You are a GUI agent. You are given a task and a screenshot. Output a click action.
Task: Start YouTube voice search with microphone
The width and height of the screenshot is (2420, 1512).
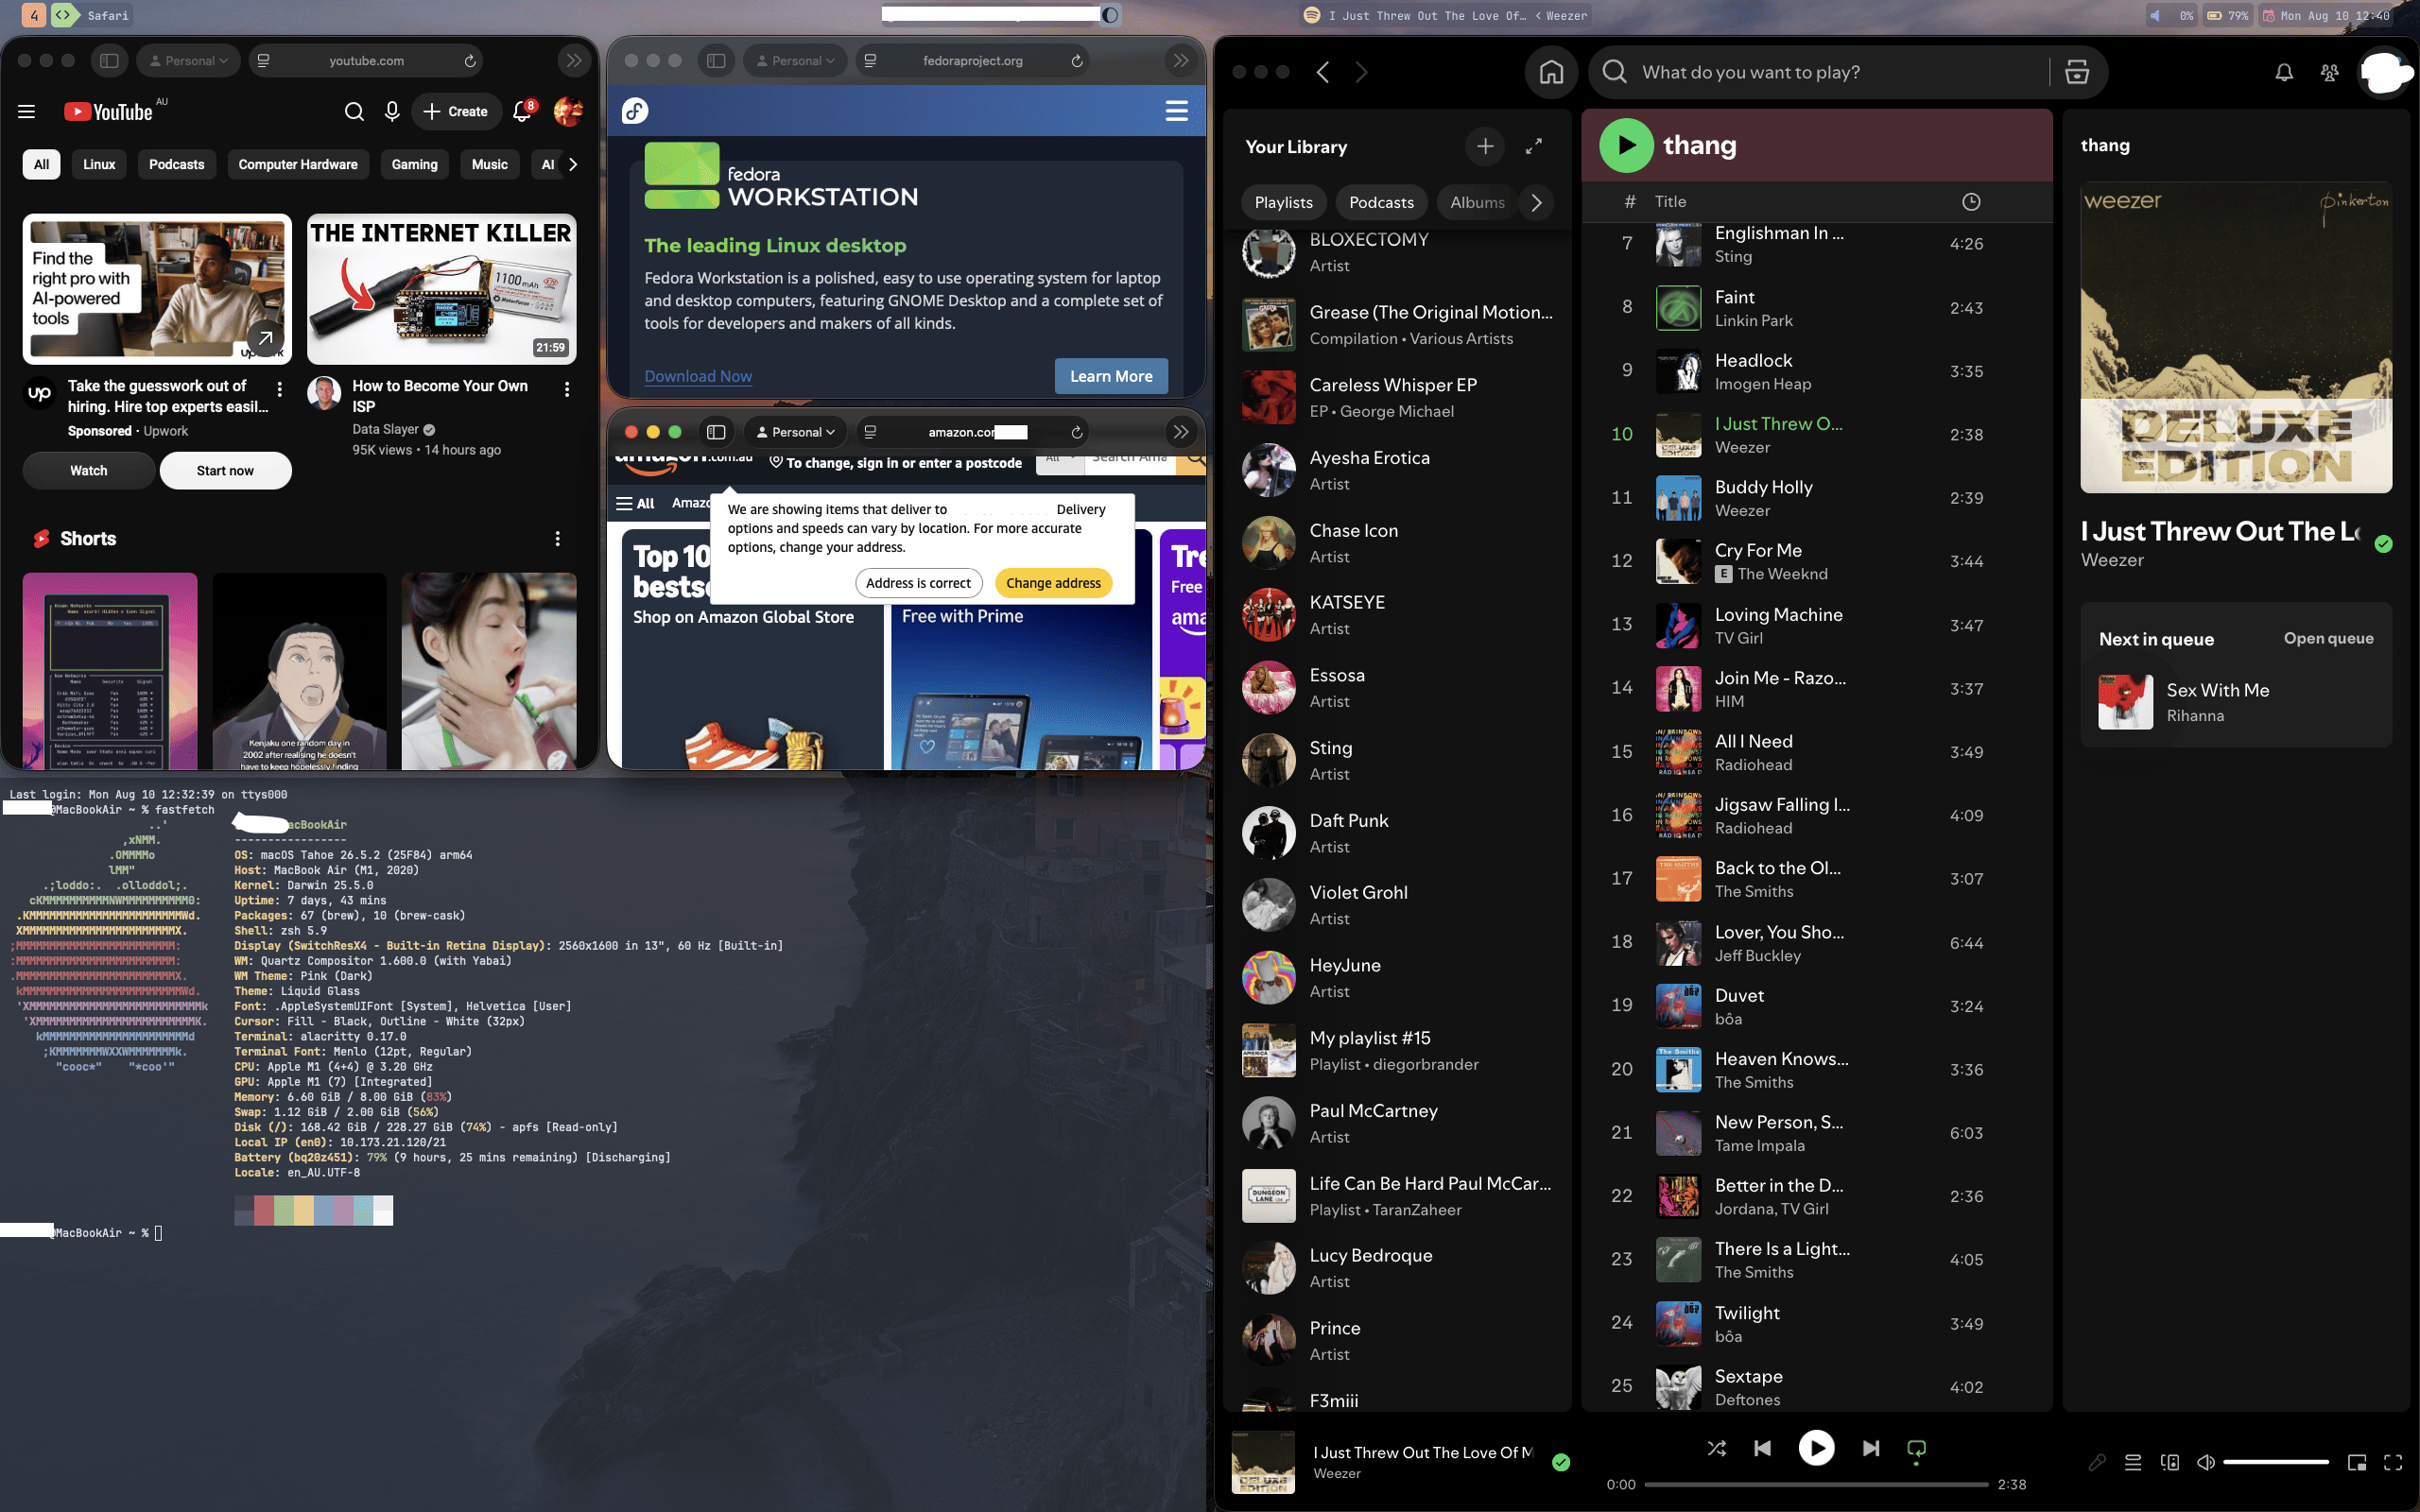392,112
